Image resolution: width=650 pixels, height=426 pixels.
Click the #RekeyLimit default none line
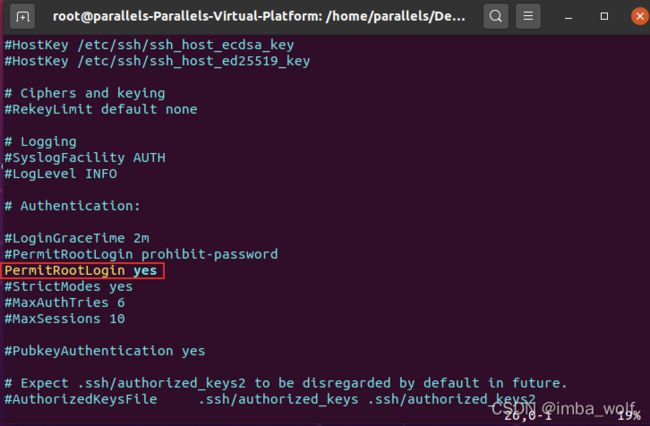(101, 109)
